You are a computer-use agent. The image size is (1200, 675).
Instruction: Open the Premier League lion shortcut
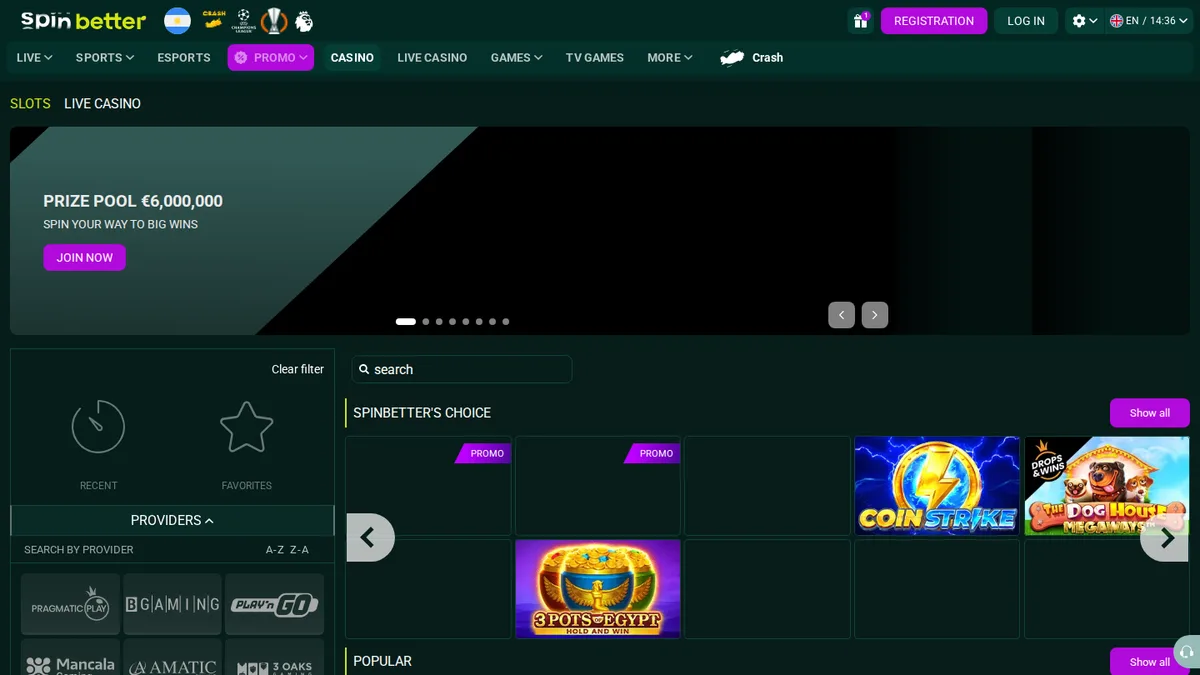(x=303, y=20)
